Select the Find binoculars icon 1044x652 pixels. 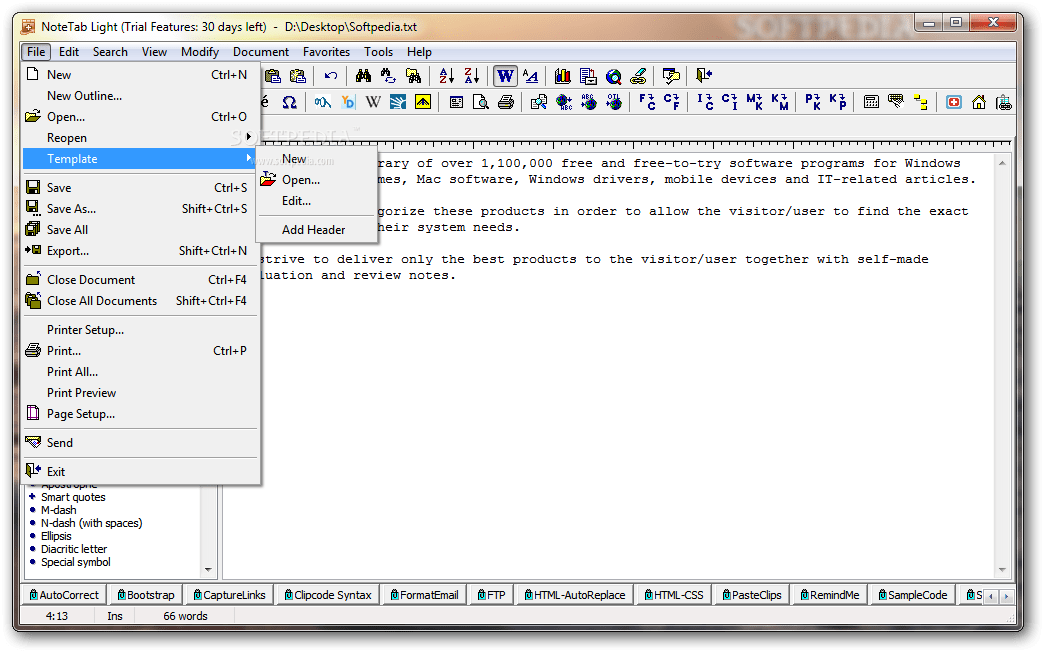363,76
